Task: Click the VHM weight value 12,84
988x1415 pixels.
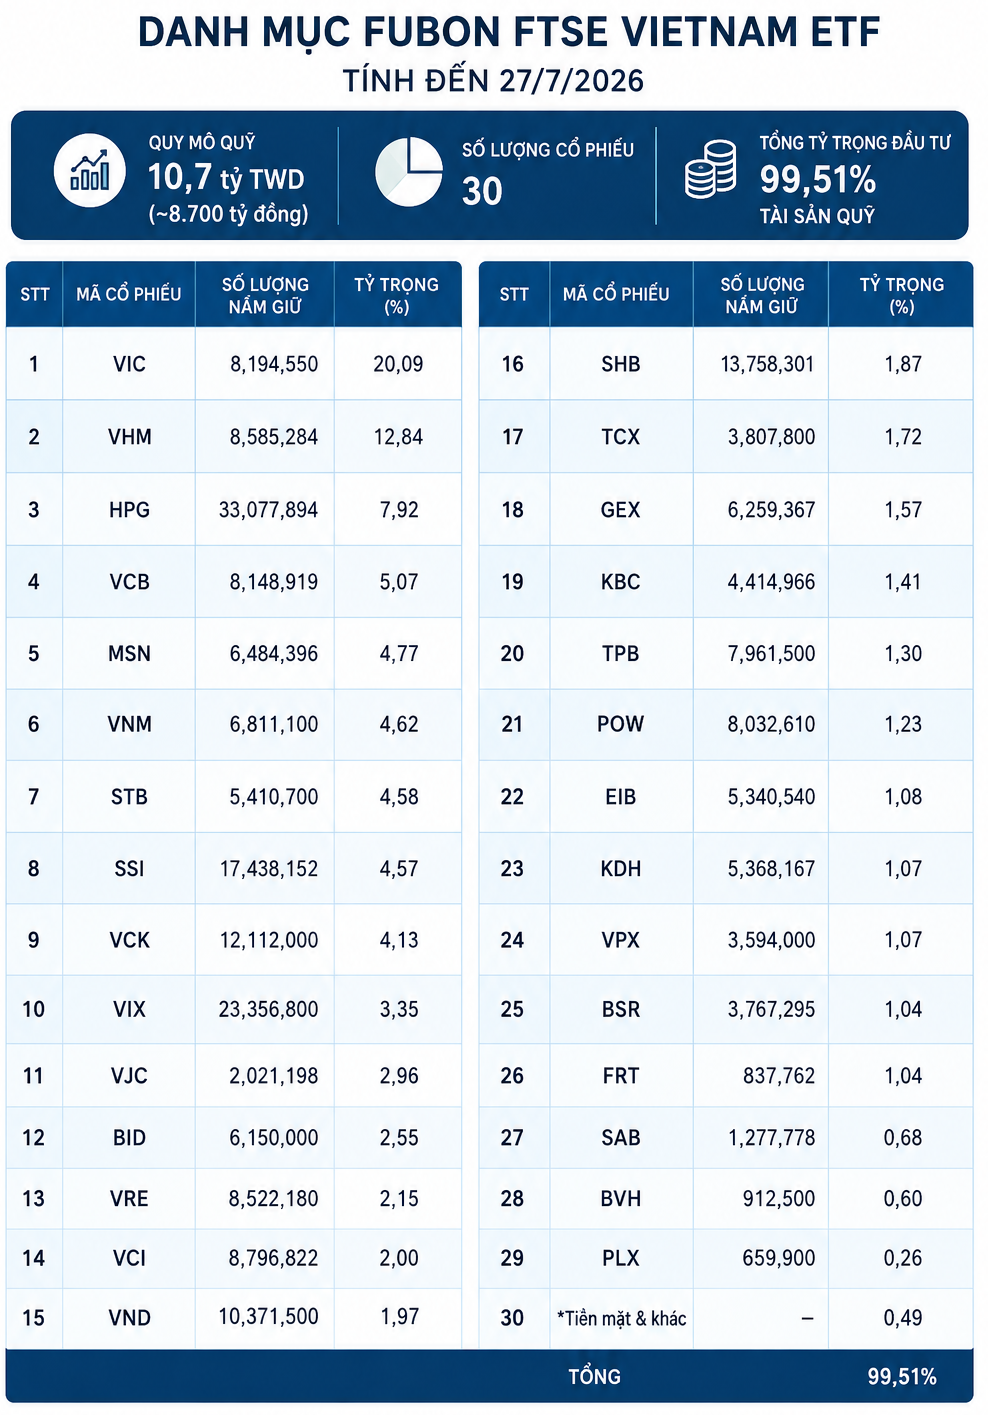Action: (x=398, y=437)
